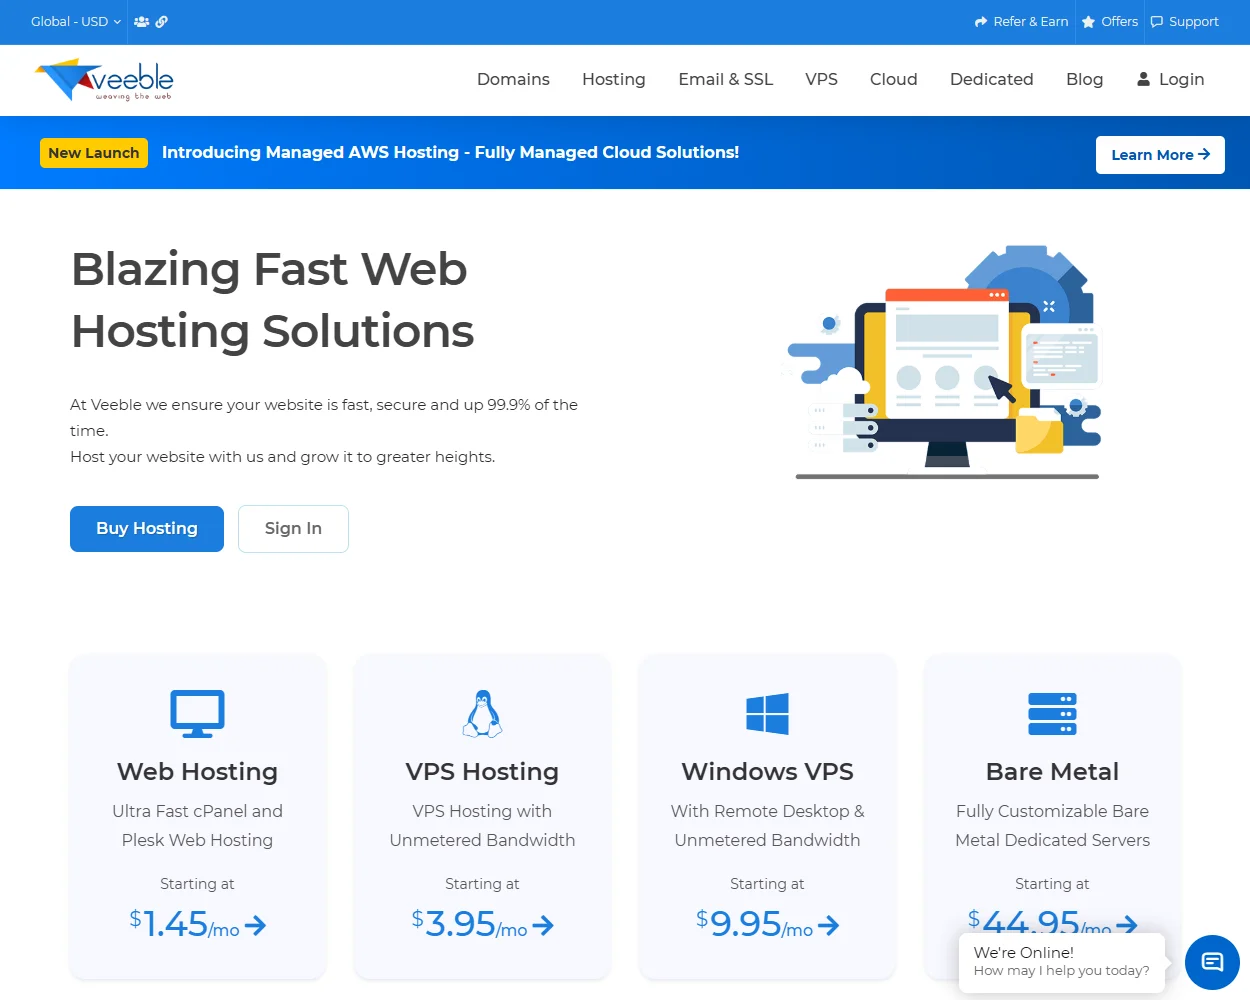The width and height of the screenshot is (1250, 1000).
Task: Click the Veeble logo
Action: tap(104, 79)
